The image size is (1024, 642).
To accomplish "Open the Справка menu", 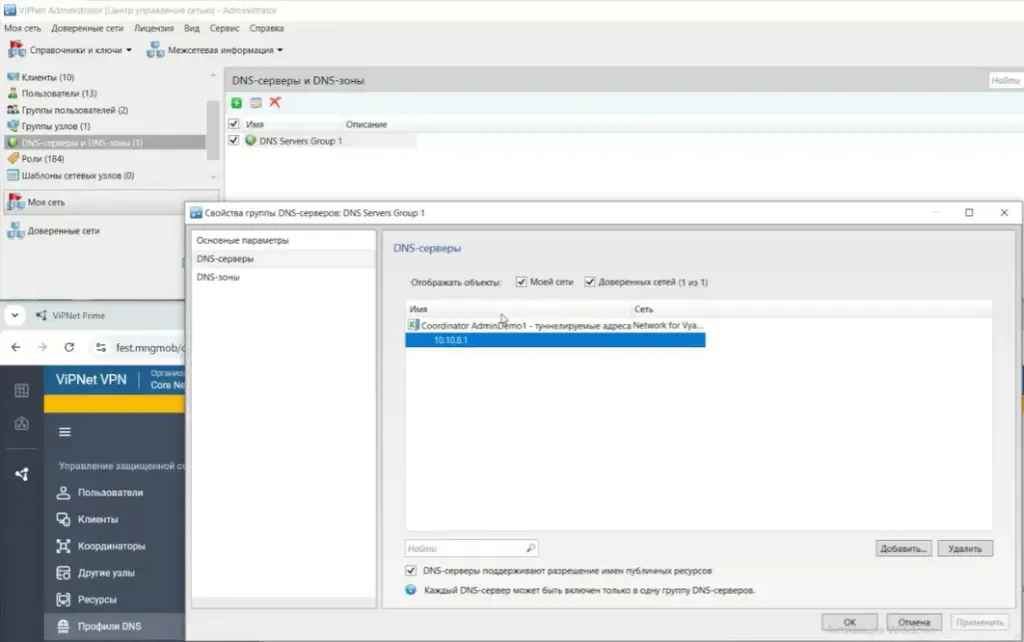I will pyautogui.click(x=266, y=28).
